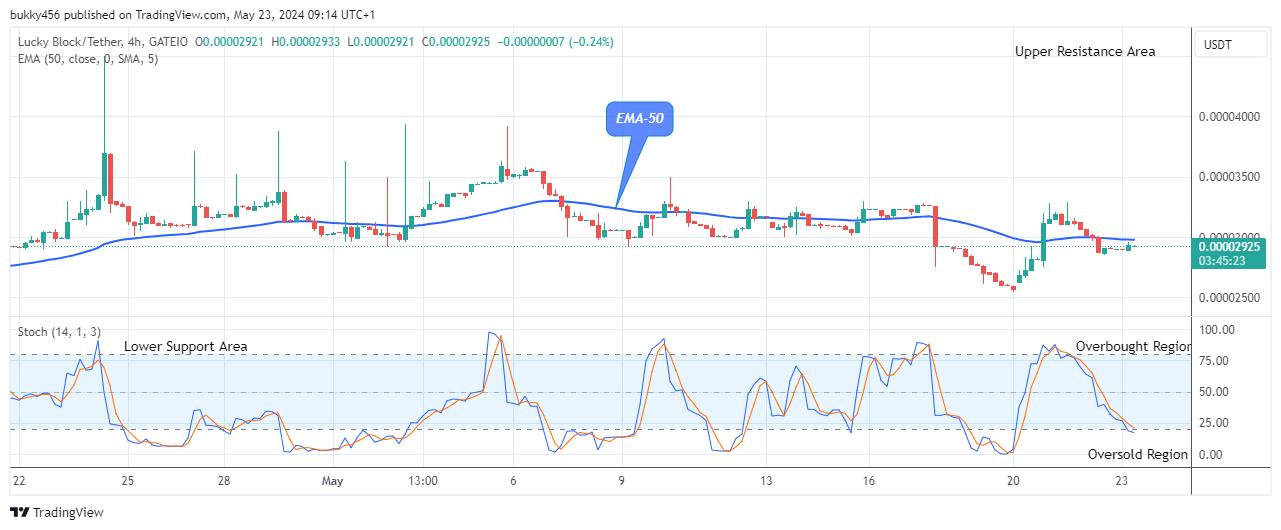Viewport: 1281px width, 530px height.
Task: Click the 28 date on time axis
Action: click(x=222, y=481)
